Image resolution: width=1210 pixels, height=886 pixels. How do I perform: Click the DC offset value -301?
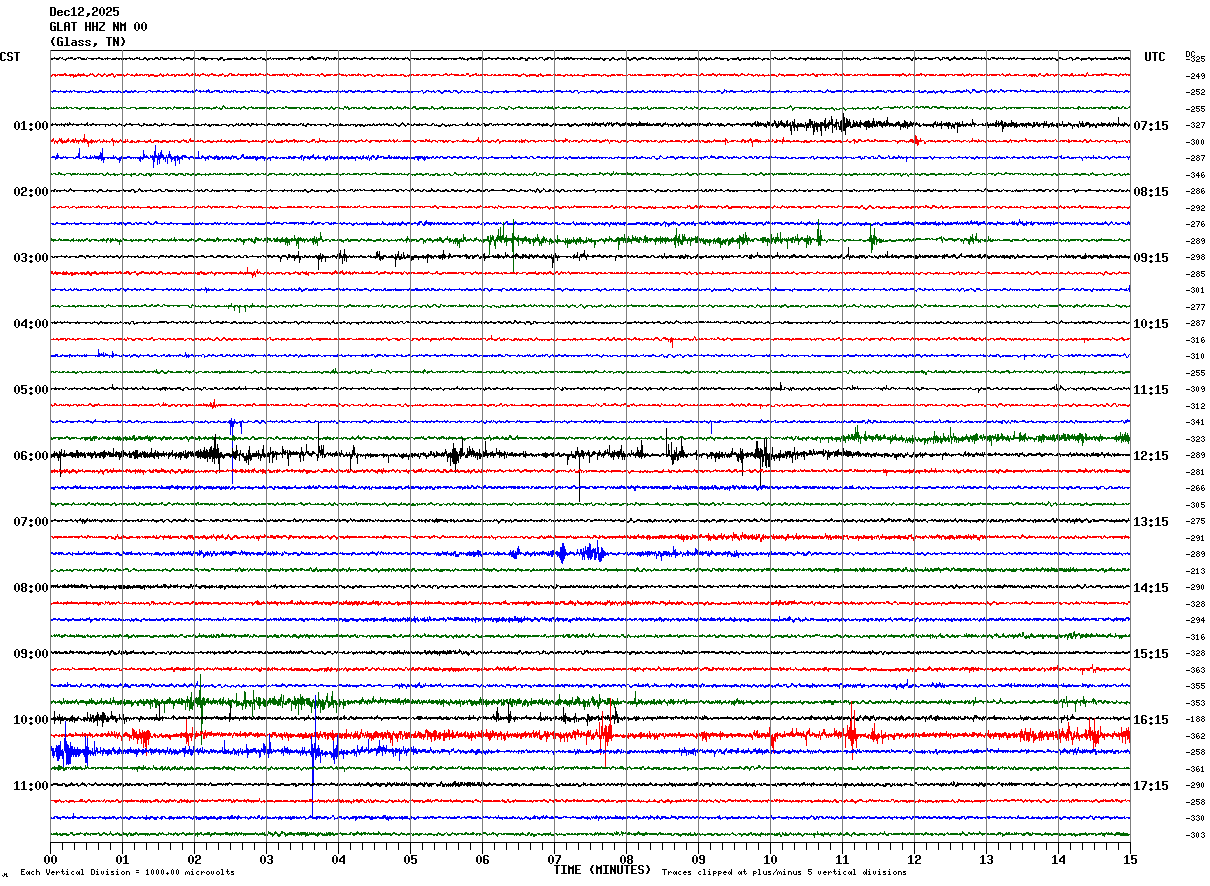(1195, 291)
